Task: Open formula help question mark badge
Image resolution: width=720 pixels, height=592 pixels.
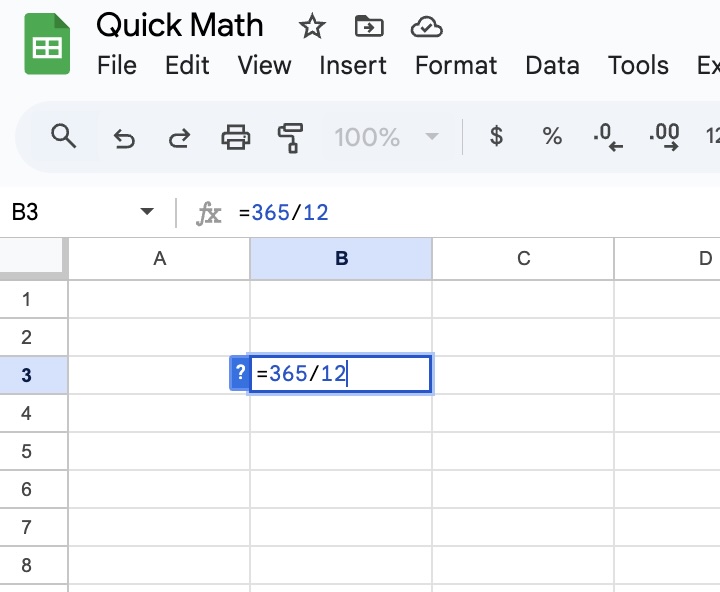Action: (239, 373)
